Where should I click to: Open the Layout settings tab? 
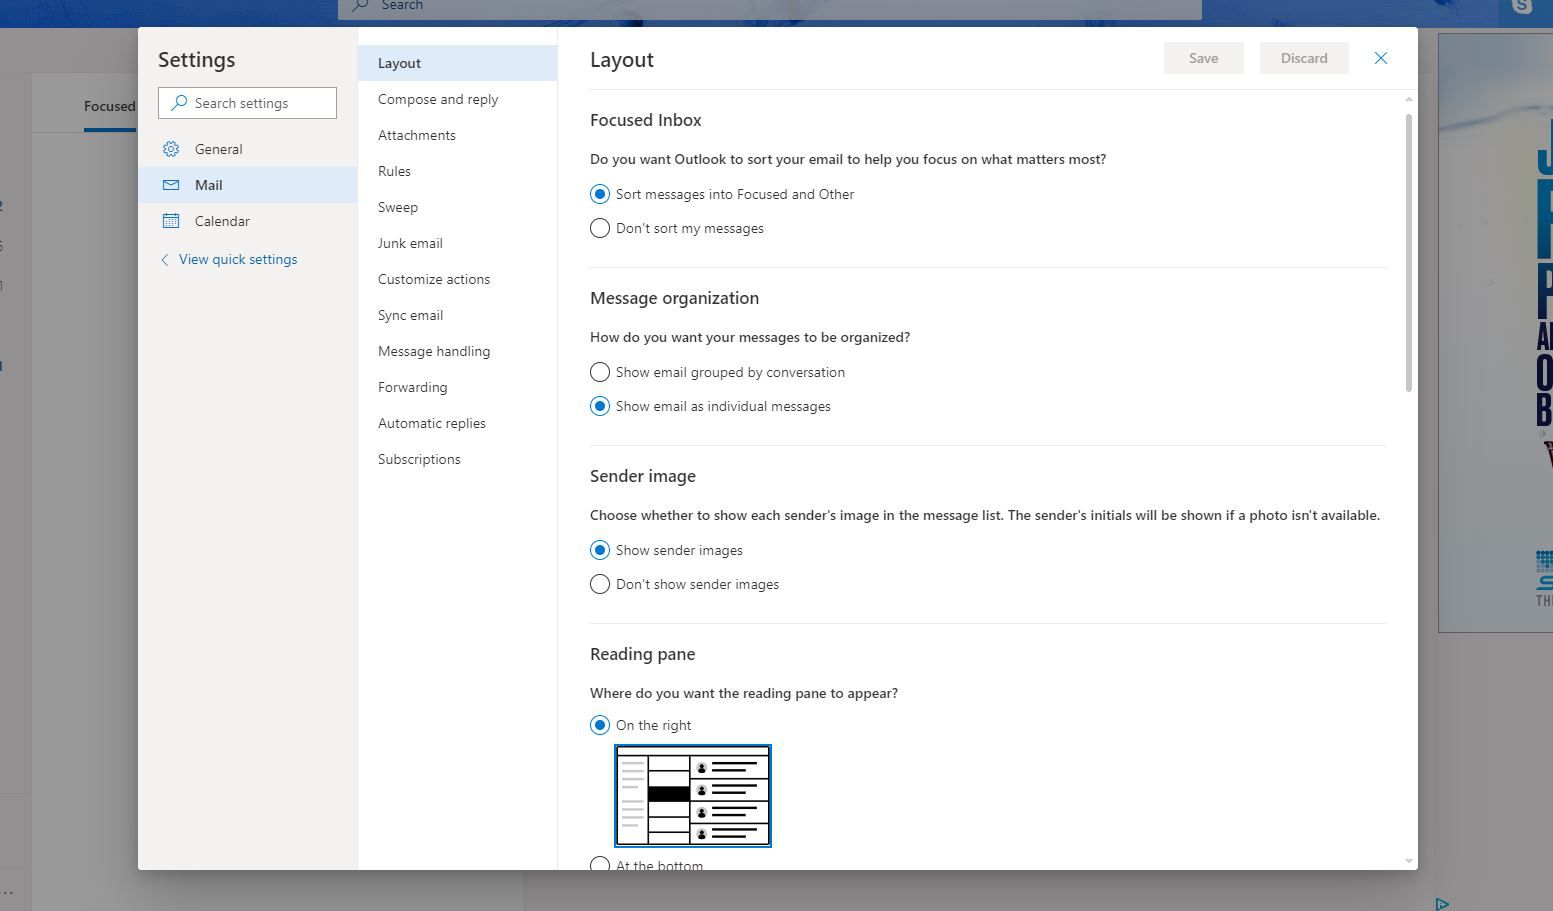(x=457, y=63)
